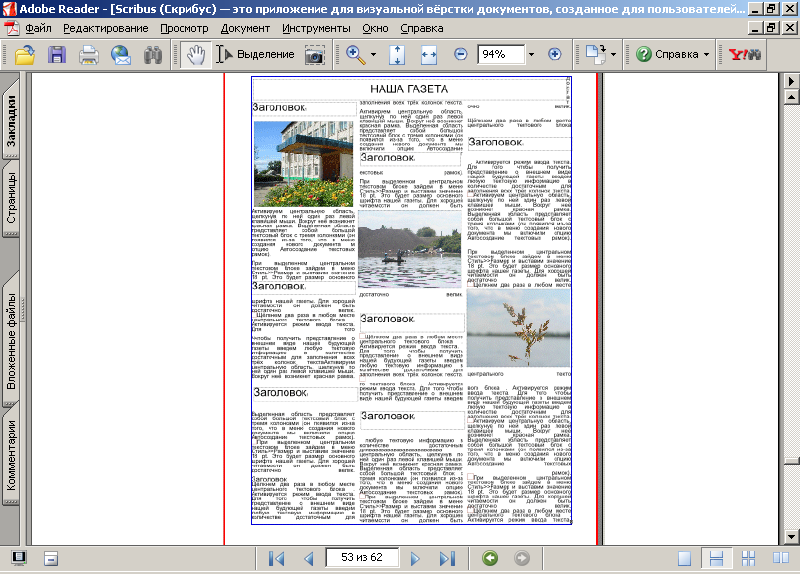The width and height of the screenshot is (800, 574).
Task: Expand the rotate view dropdown arrow
Action: [613, 54]
